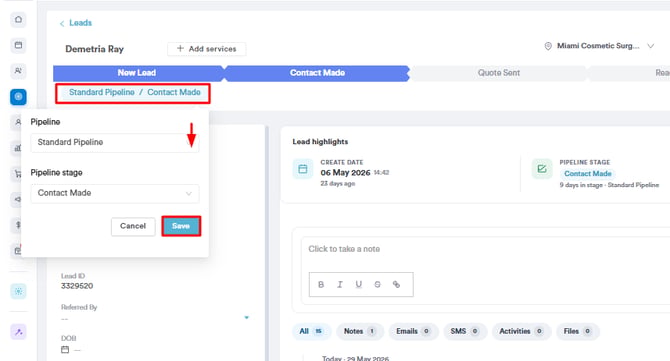This screenshot has width=670, height=361.
Task: Select the Lead ID 3329520 text
Action: [77, 286]
